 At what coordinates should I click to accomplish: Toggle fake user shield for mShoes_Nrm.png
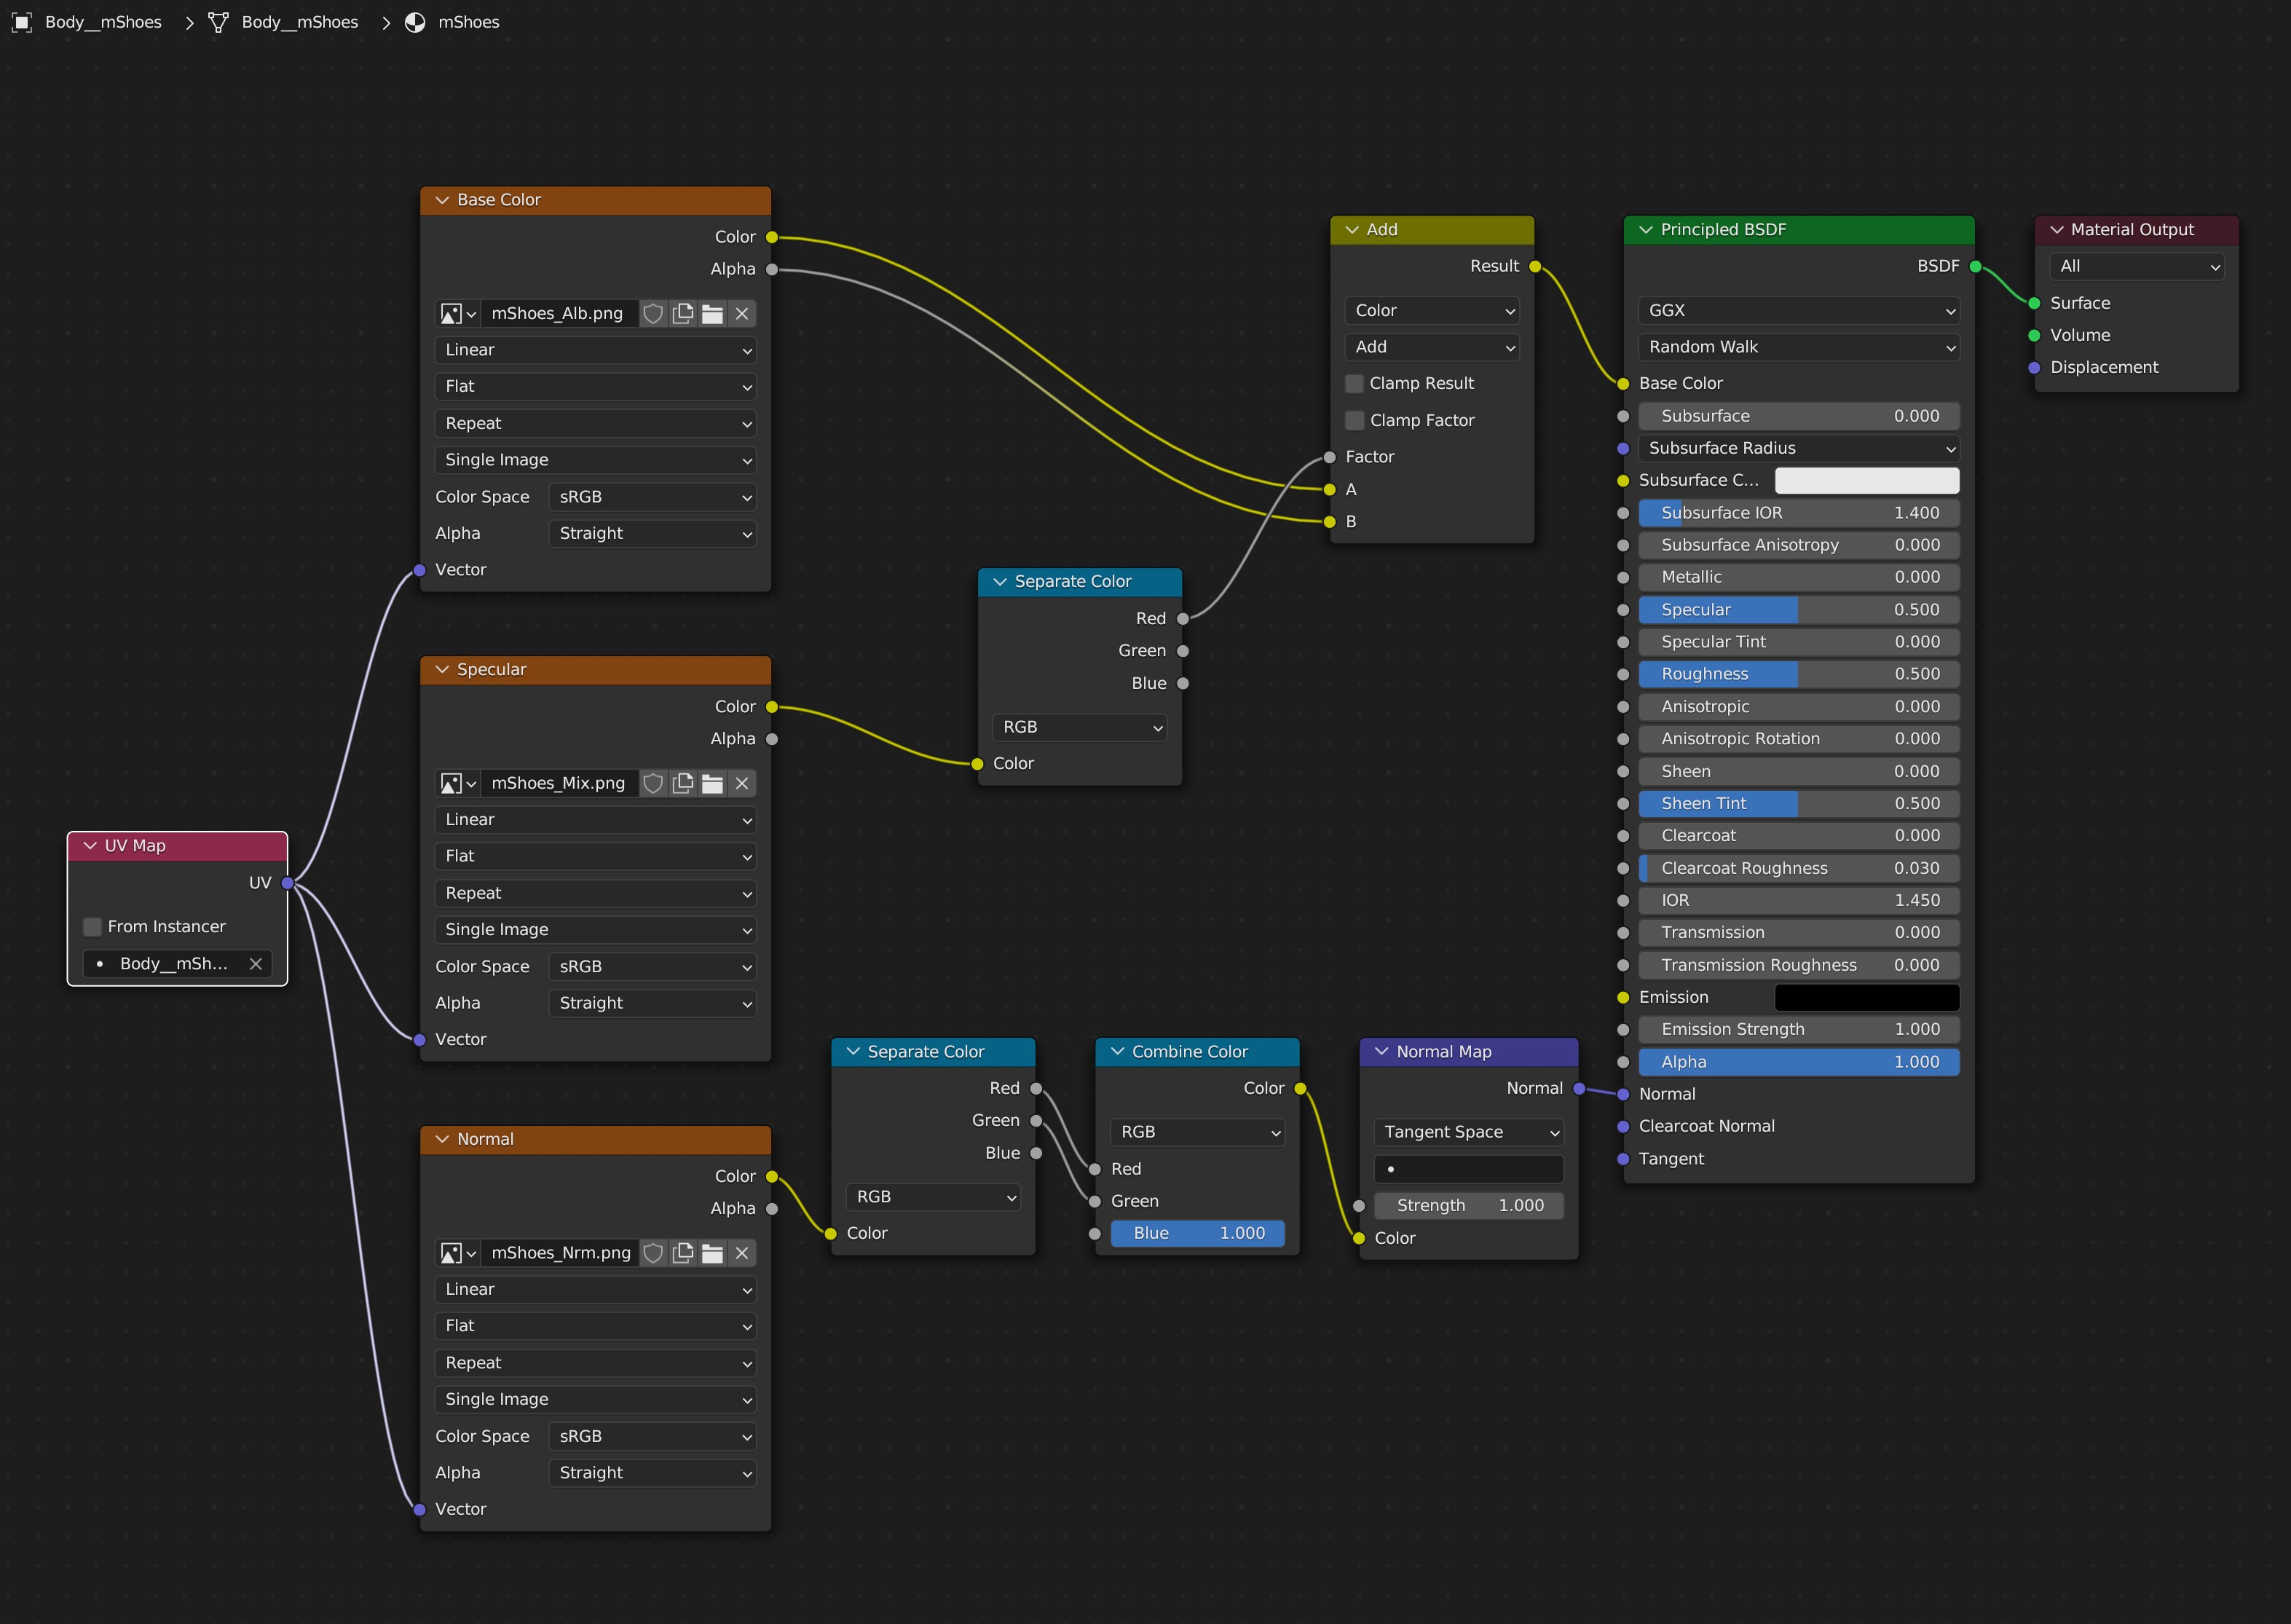click(x=653, y=1253)
